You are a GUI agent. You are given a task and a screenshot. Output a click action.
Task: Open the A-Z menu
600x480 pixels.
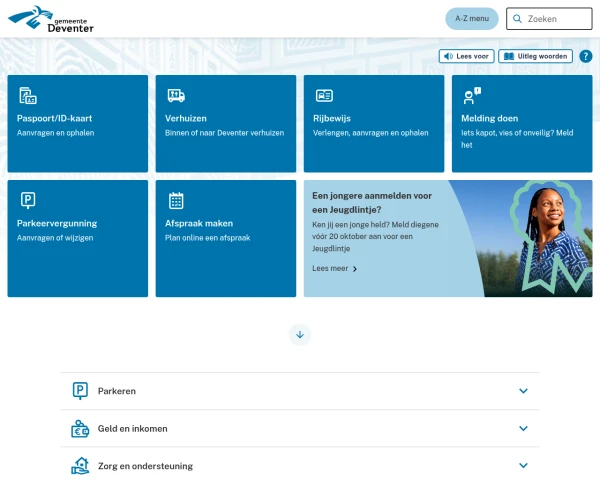pyautogui.click(x=472, y=18)
